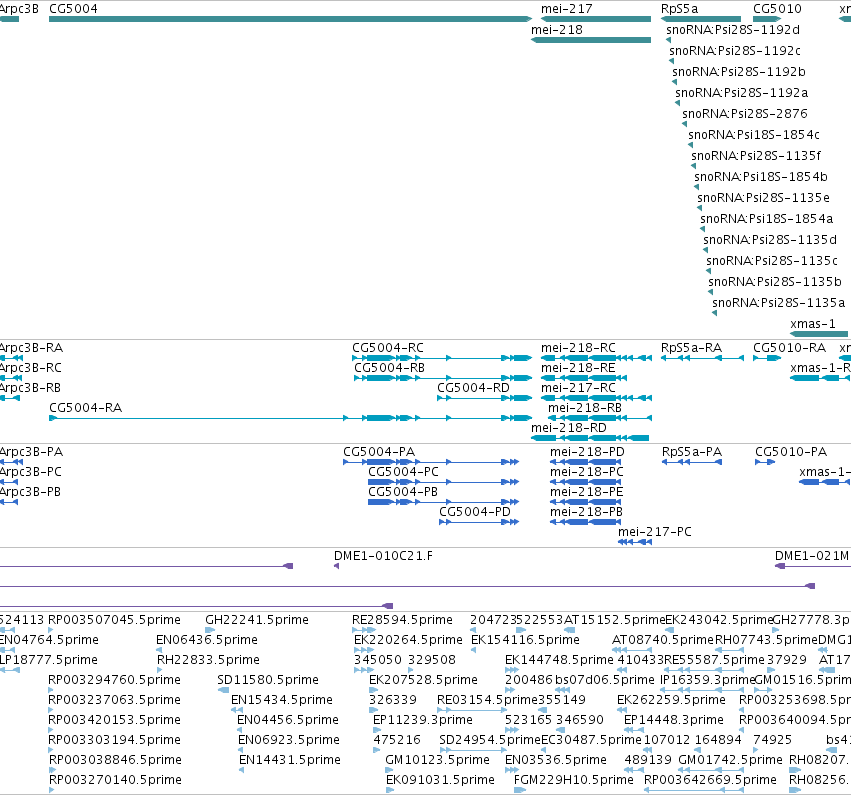
Task: Click snoRNA:Psi28S-1192c label
Action: (735, 51)
